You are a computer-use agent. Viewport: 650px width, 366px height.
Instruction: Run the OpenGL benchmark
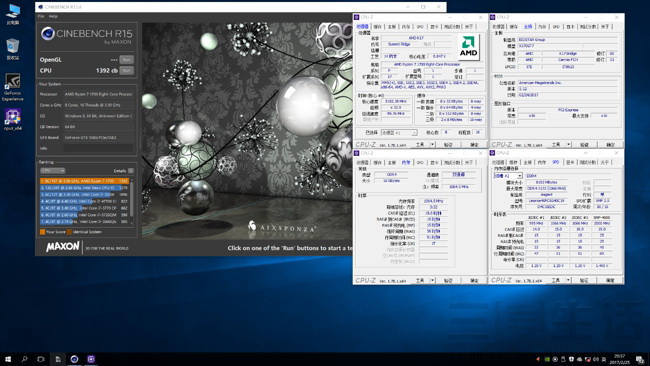pos(126,60)
